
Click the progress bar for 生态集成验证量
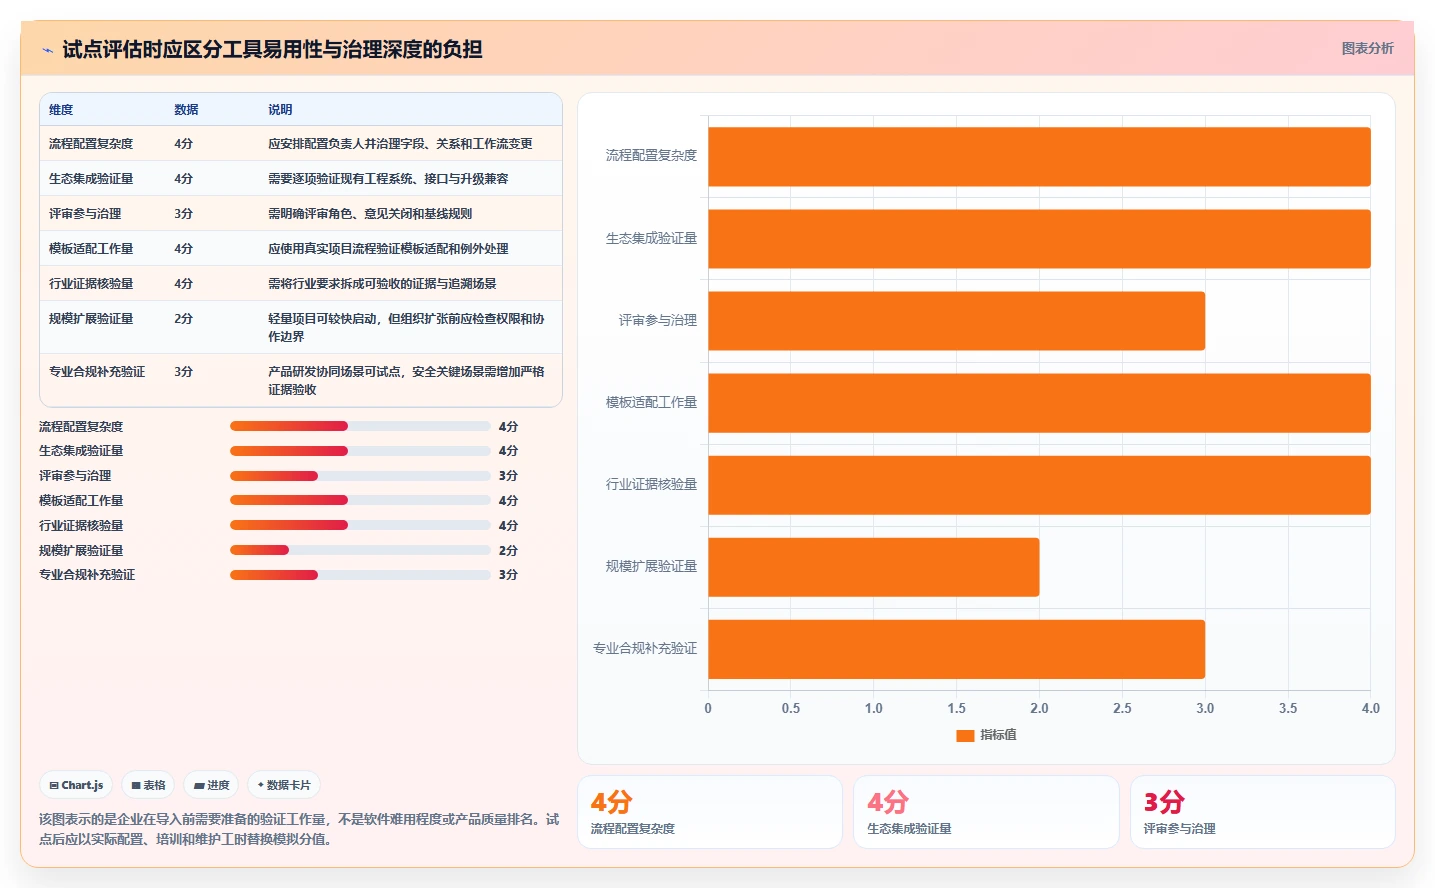(x=360, y=451)
